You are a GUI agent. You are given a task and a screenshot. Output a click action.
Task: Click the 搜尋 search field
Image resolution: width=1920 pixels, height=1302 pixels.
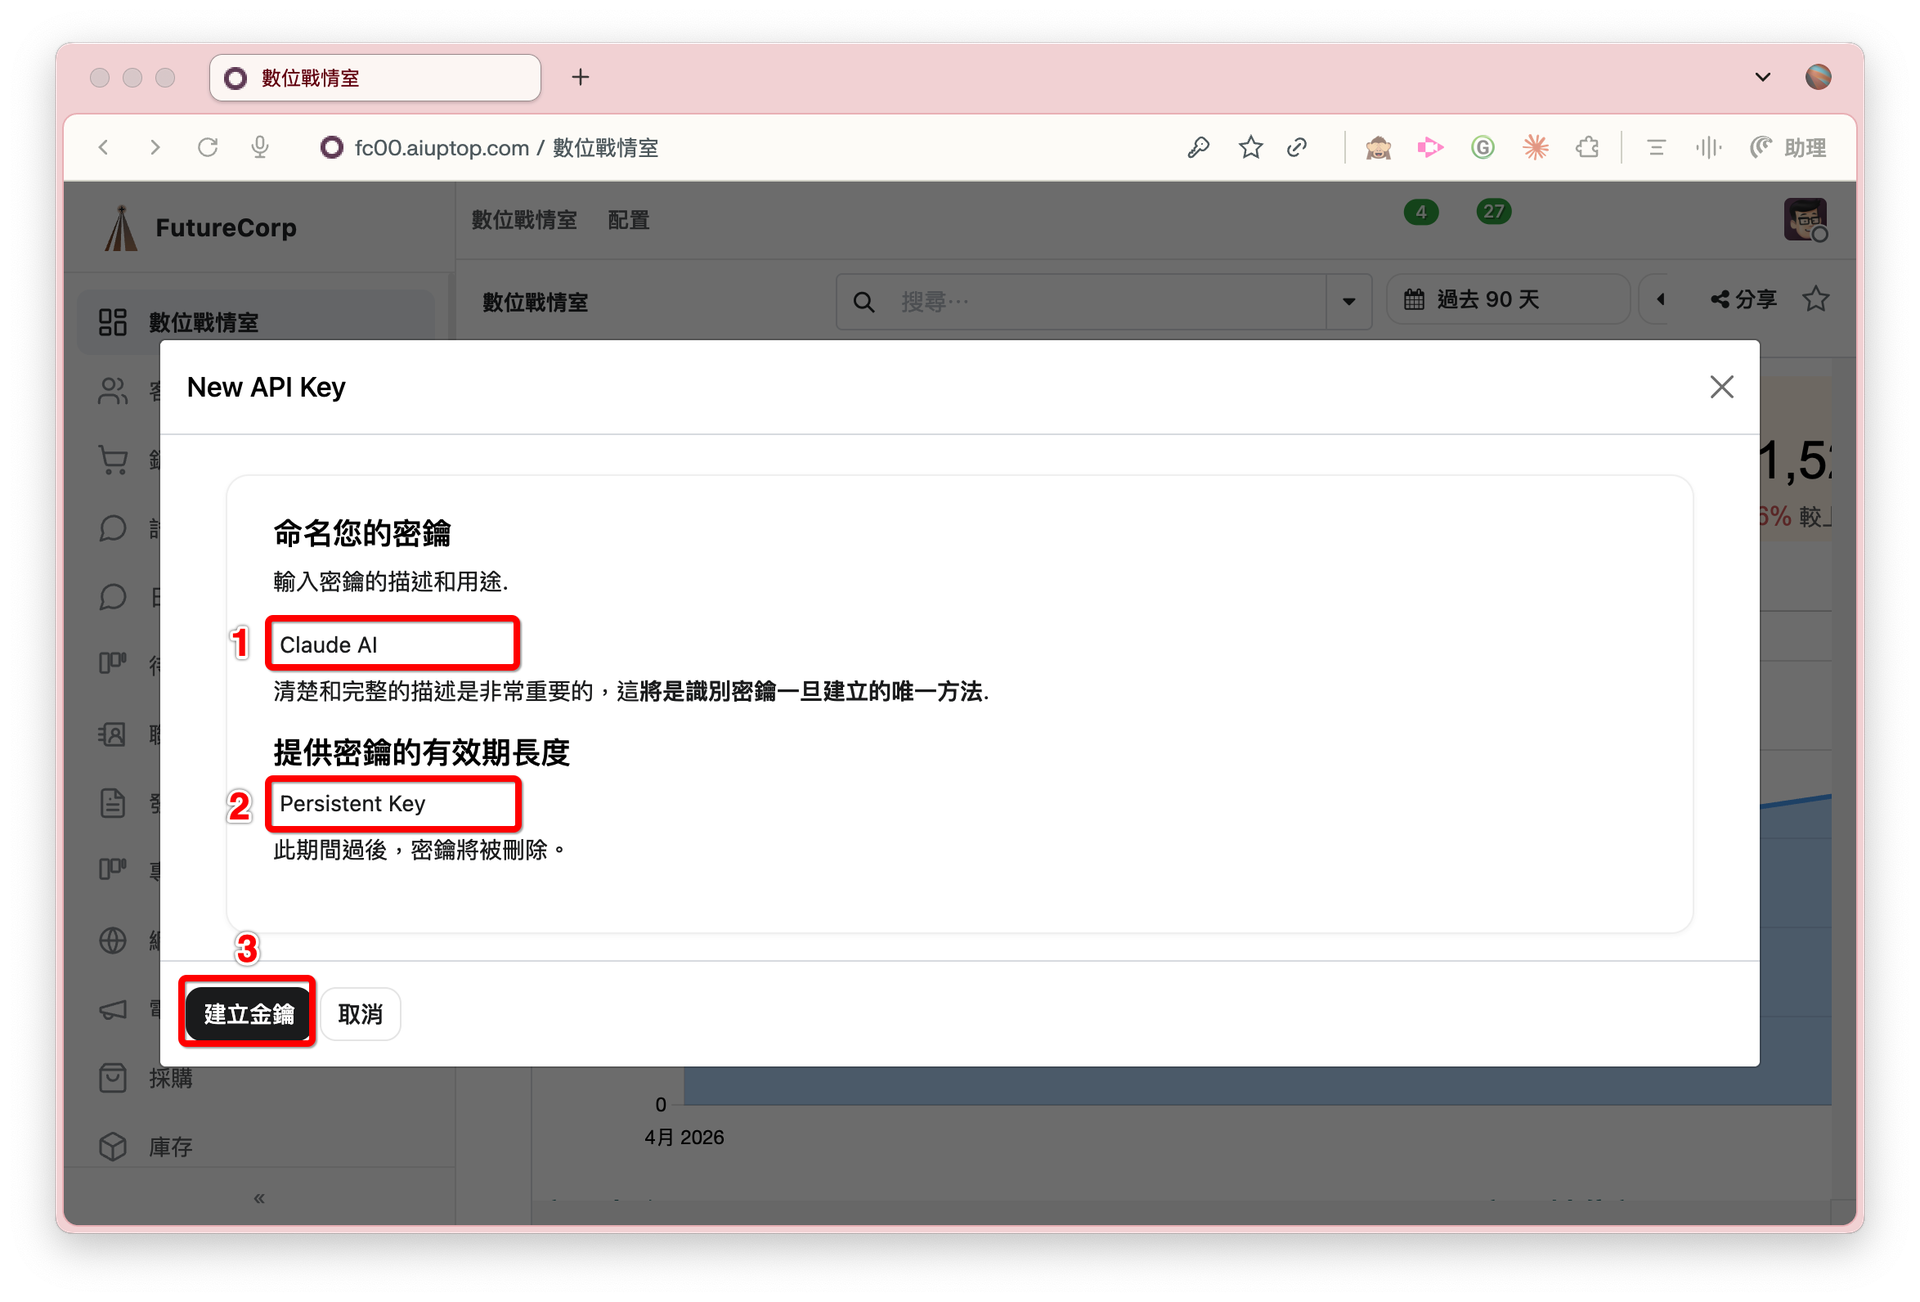(x=1082, y=301)
